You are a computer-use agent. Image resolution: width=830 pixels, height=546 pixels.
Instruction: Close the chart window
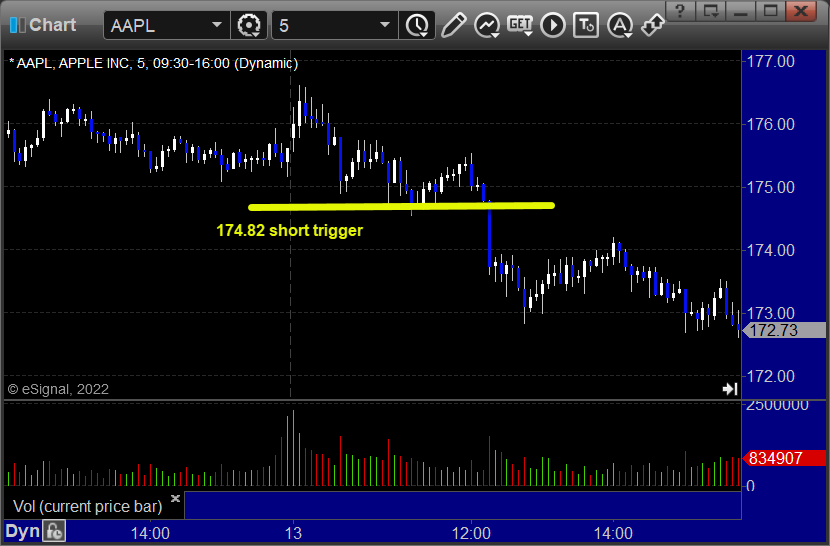801,11
